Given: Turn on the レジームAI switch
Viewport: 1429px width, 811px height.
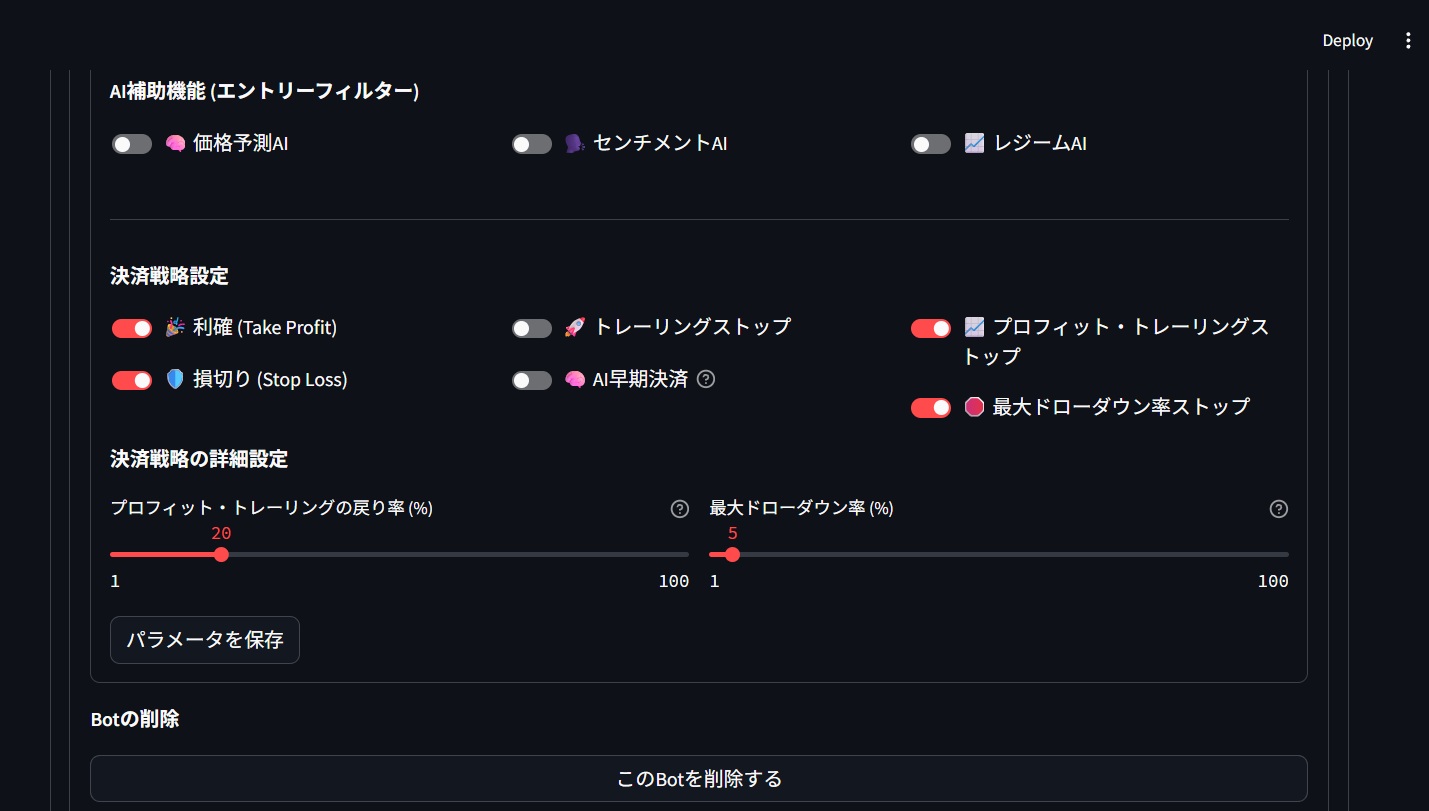Looking at the screenshot, I should 931,144.
